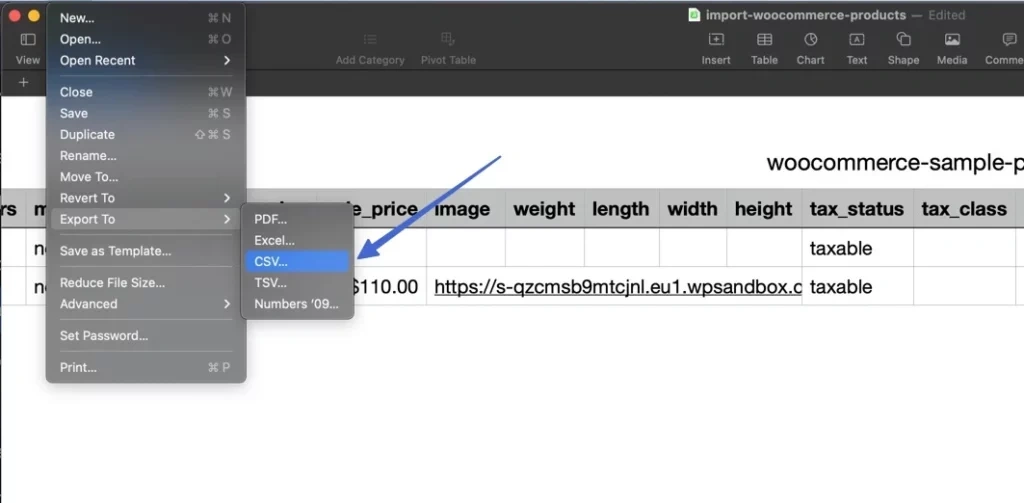The width and height of the screenshot is (1024, 503).
Task: Click the Pivot Table toolbar icon
Action: point(448,40)
